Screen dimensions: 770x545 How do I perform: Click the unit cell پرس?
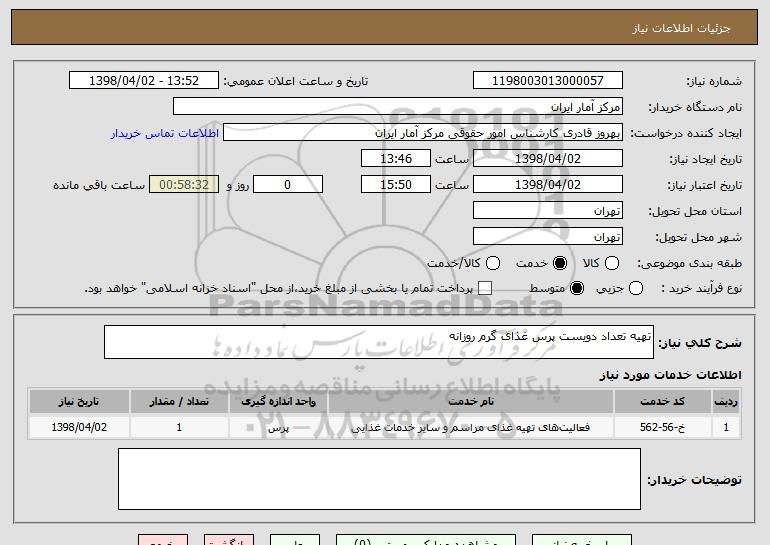coord(278,427)
